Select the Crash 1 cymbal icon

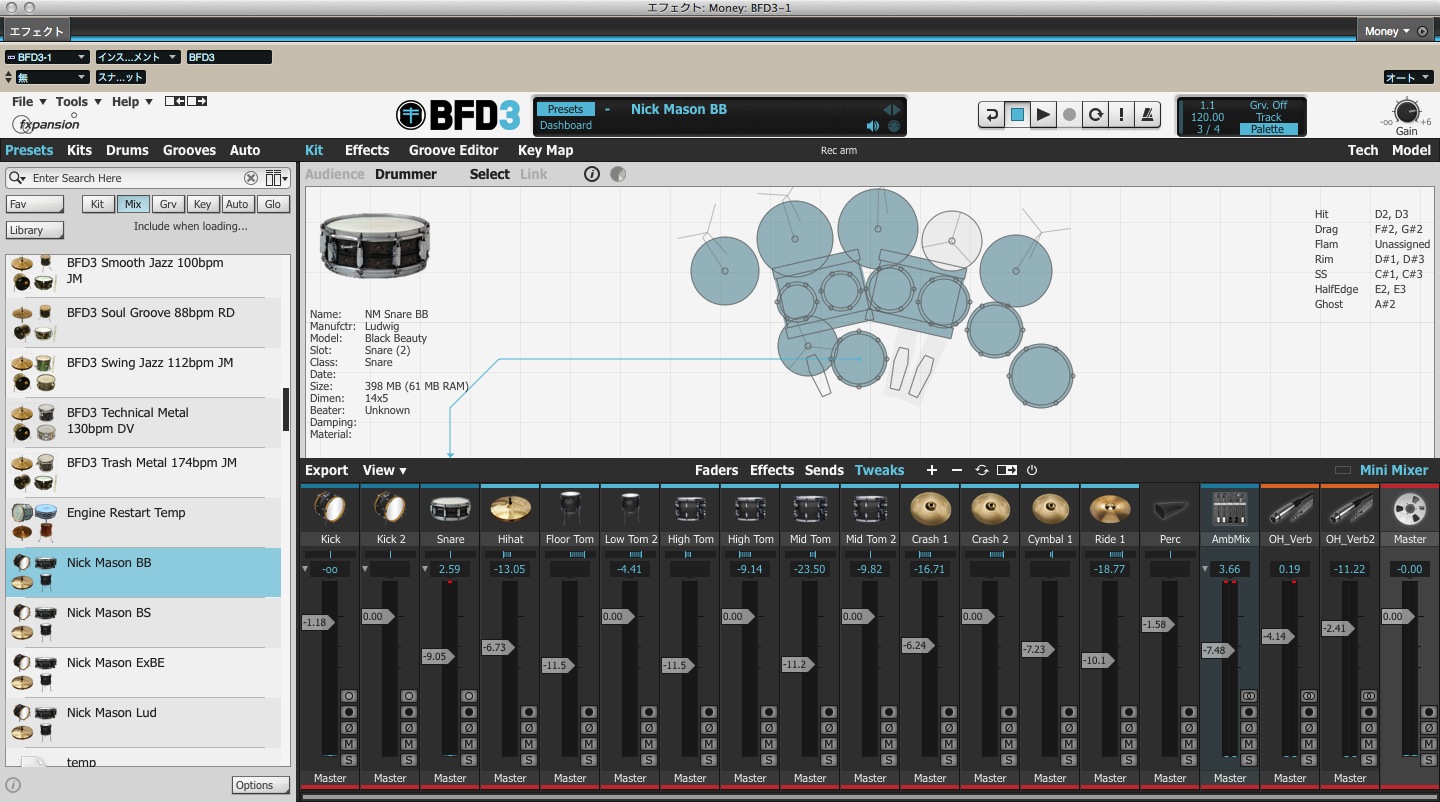pyautogui.click(x=930, y=509)
